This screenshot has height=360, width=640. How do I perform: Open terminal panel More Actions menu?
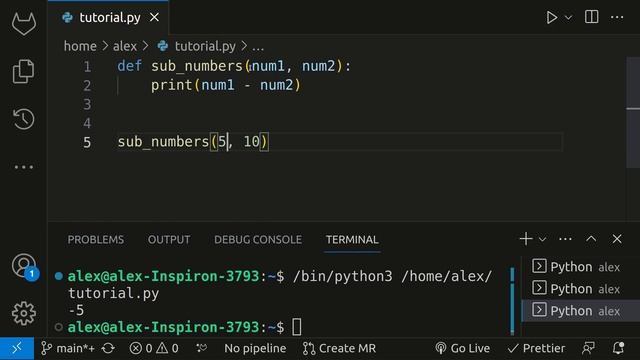(565, 239)
